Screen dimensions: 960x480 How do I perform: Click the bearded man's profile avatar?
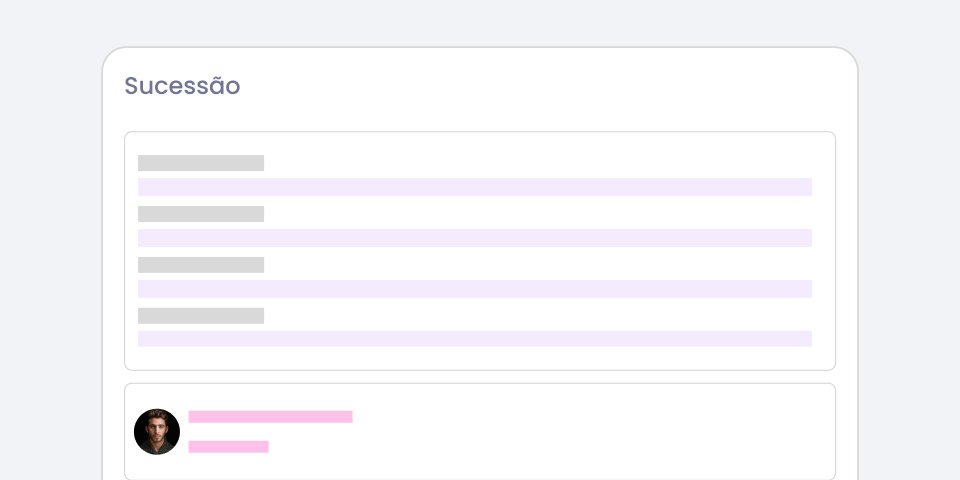click(157, 432)
